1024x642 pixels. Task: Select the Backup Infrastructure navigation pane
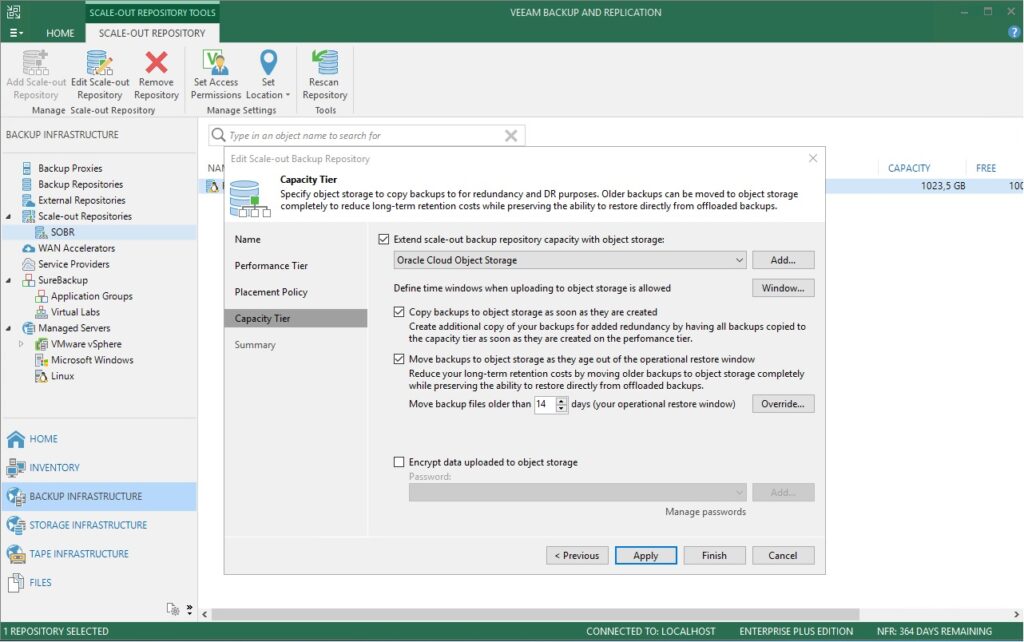pos(99,496)
